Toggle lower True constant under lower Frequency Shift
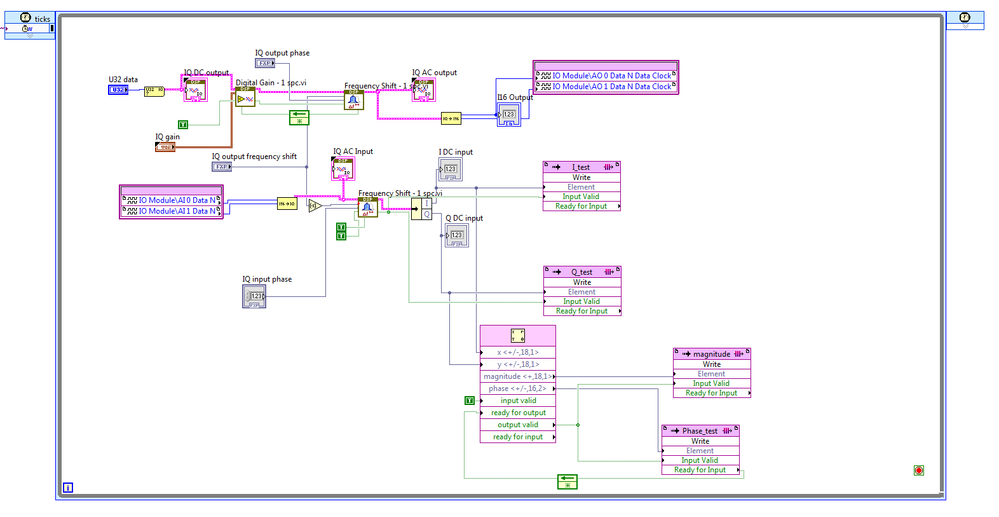This screenshot has height=517, width=999. pos(341,236)
